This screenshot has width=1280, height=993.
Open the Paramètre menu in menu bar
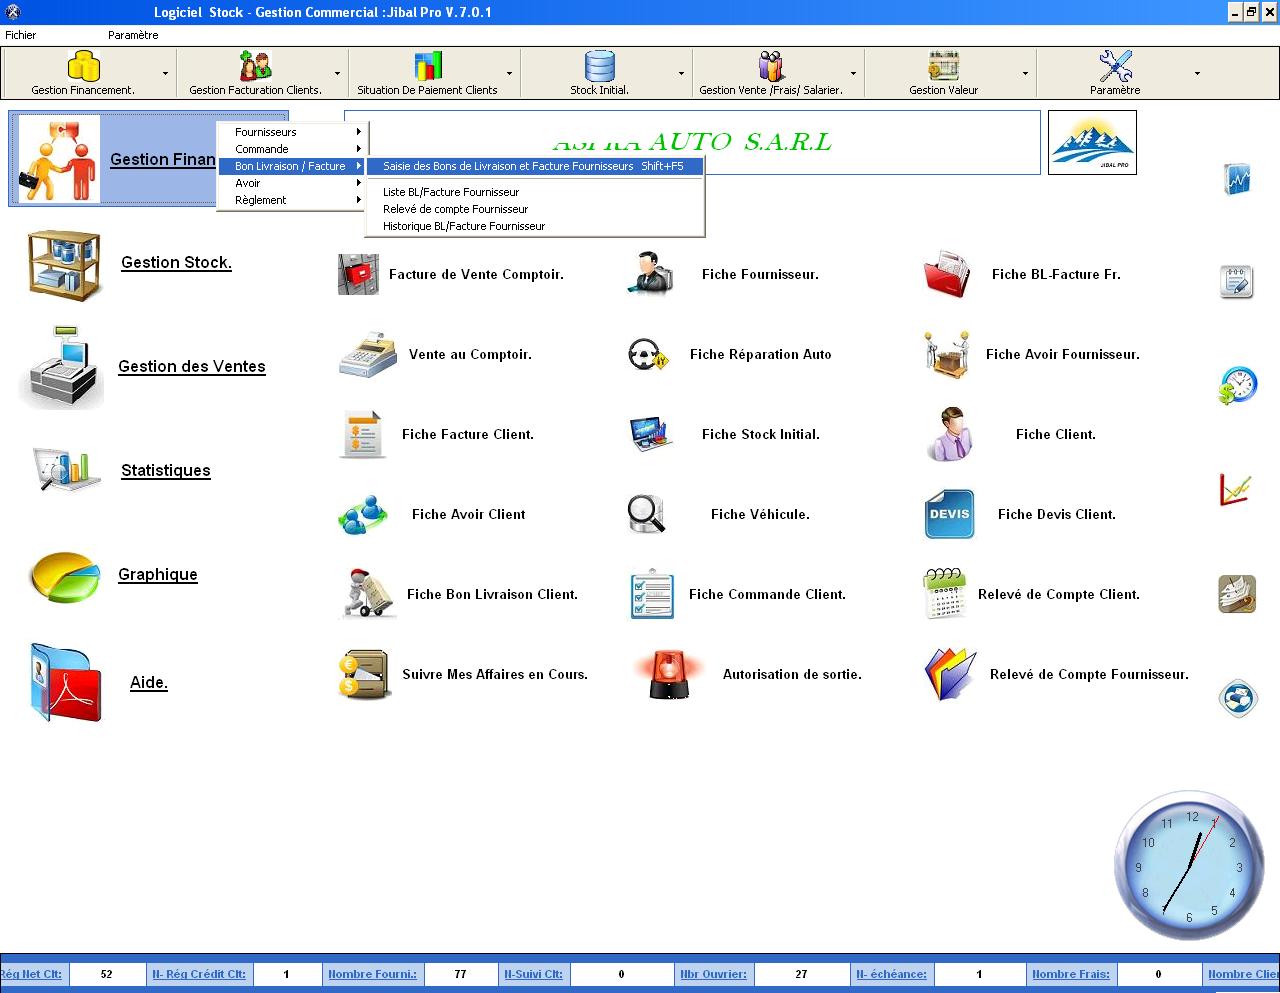[133, 35]
